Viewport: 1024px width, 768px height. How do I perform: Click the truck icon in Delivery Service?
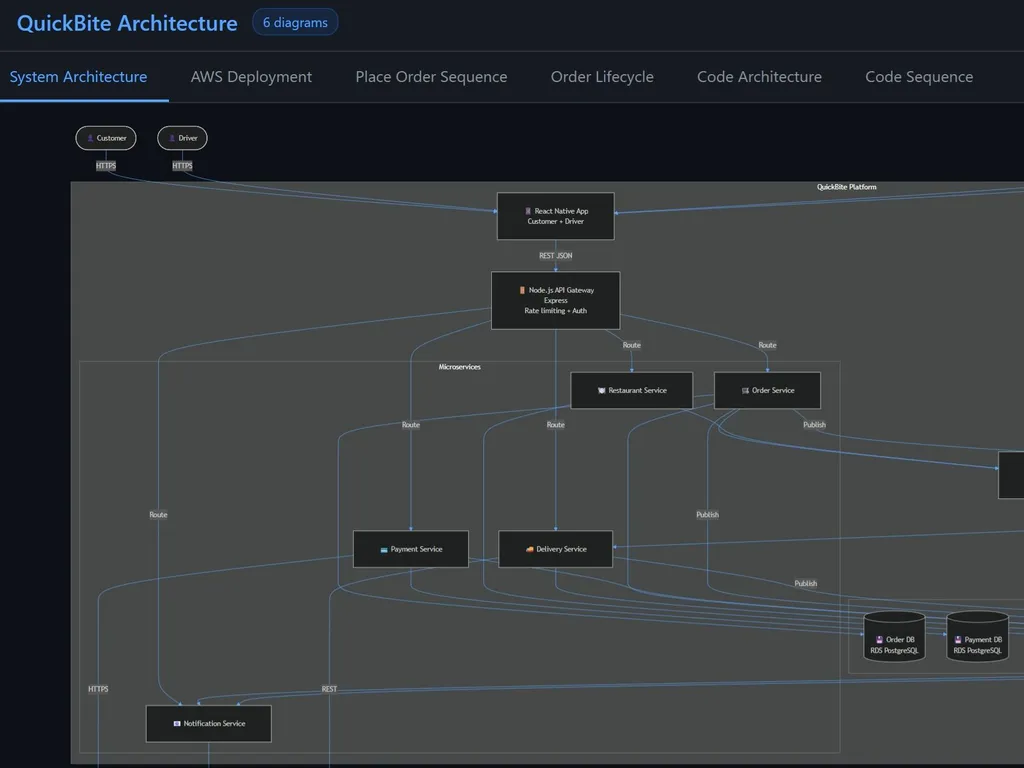530,550
